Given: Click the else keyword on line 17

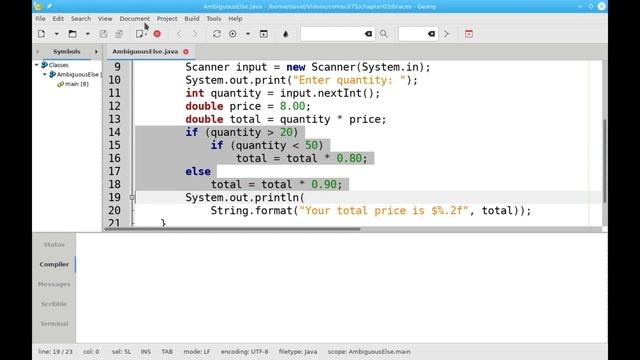Looking at the screenshot, I should pos(198,171).
